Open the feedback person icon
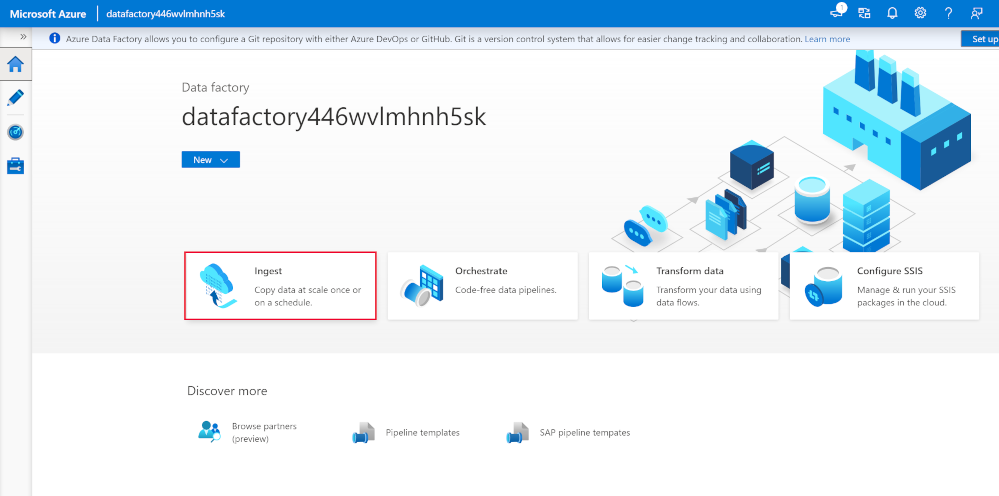999x496 pixels. [x=976, y=13]
